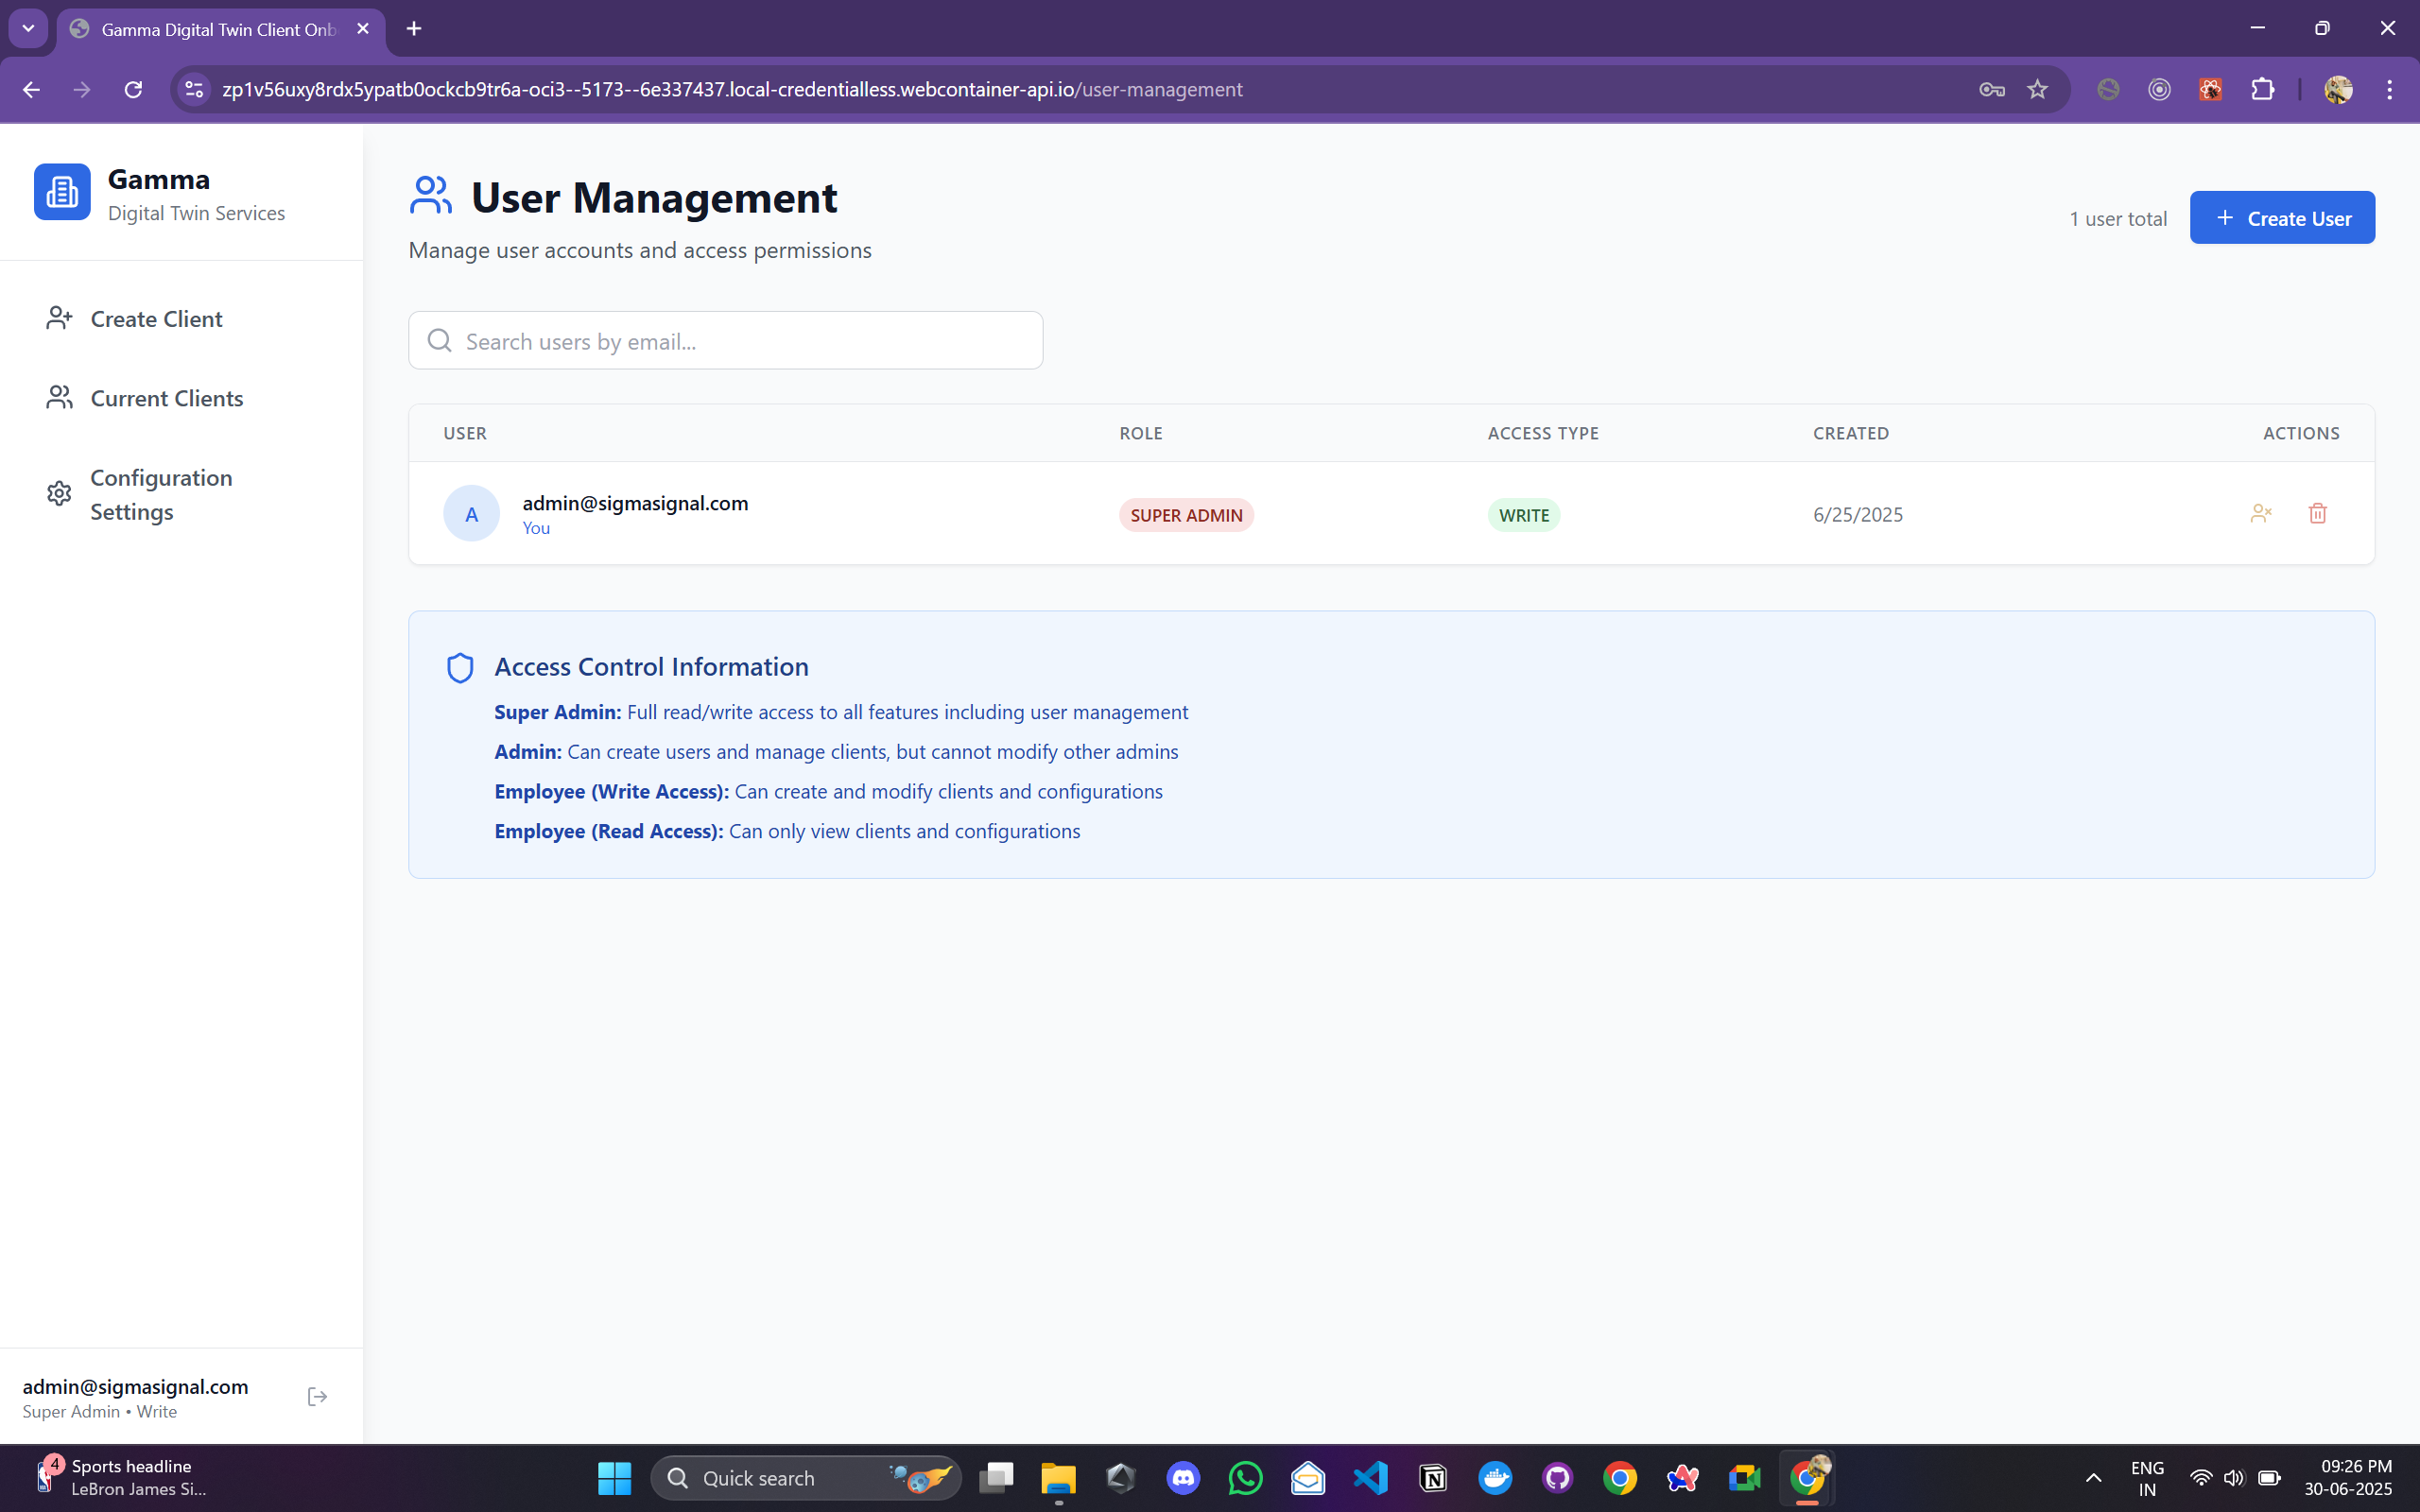
Task: Click the Gamma logo icon
Action: click(x=62, y=192)
